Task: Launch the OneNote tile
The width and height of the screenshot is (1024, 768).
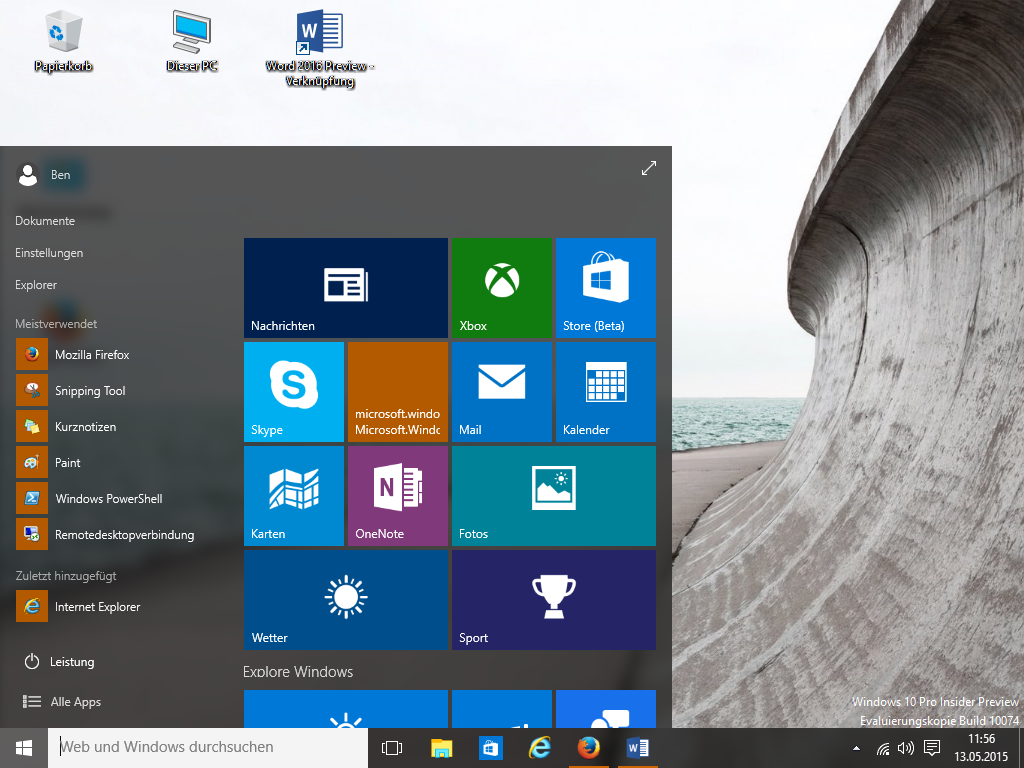Action: [398, 496]
